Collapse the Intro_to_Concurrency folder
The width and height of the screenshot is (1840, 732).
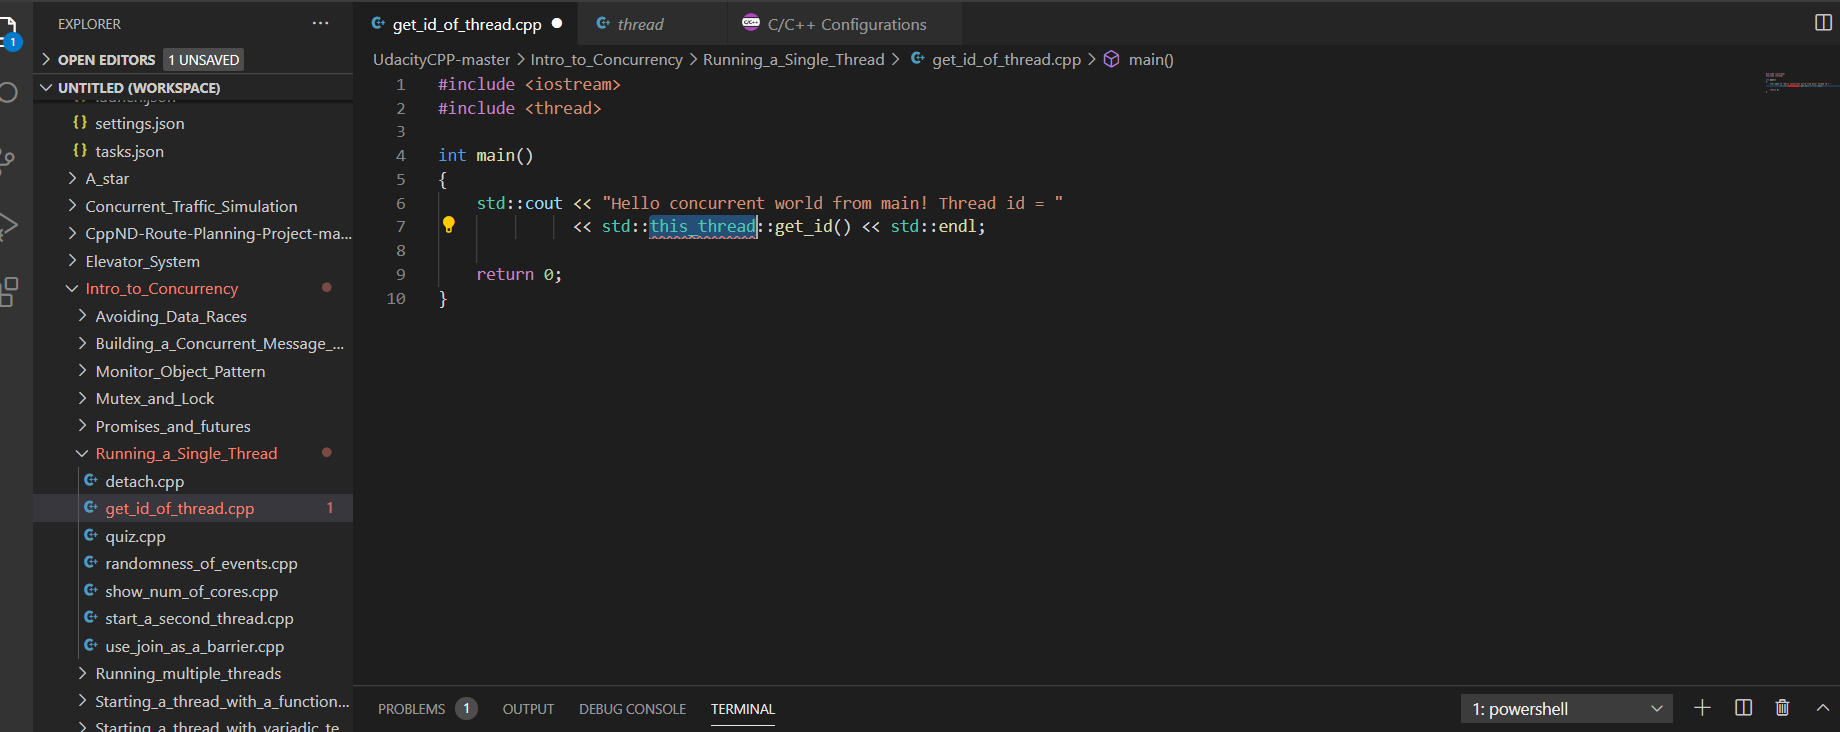click(162, 289)
